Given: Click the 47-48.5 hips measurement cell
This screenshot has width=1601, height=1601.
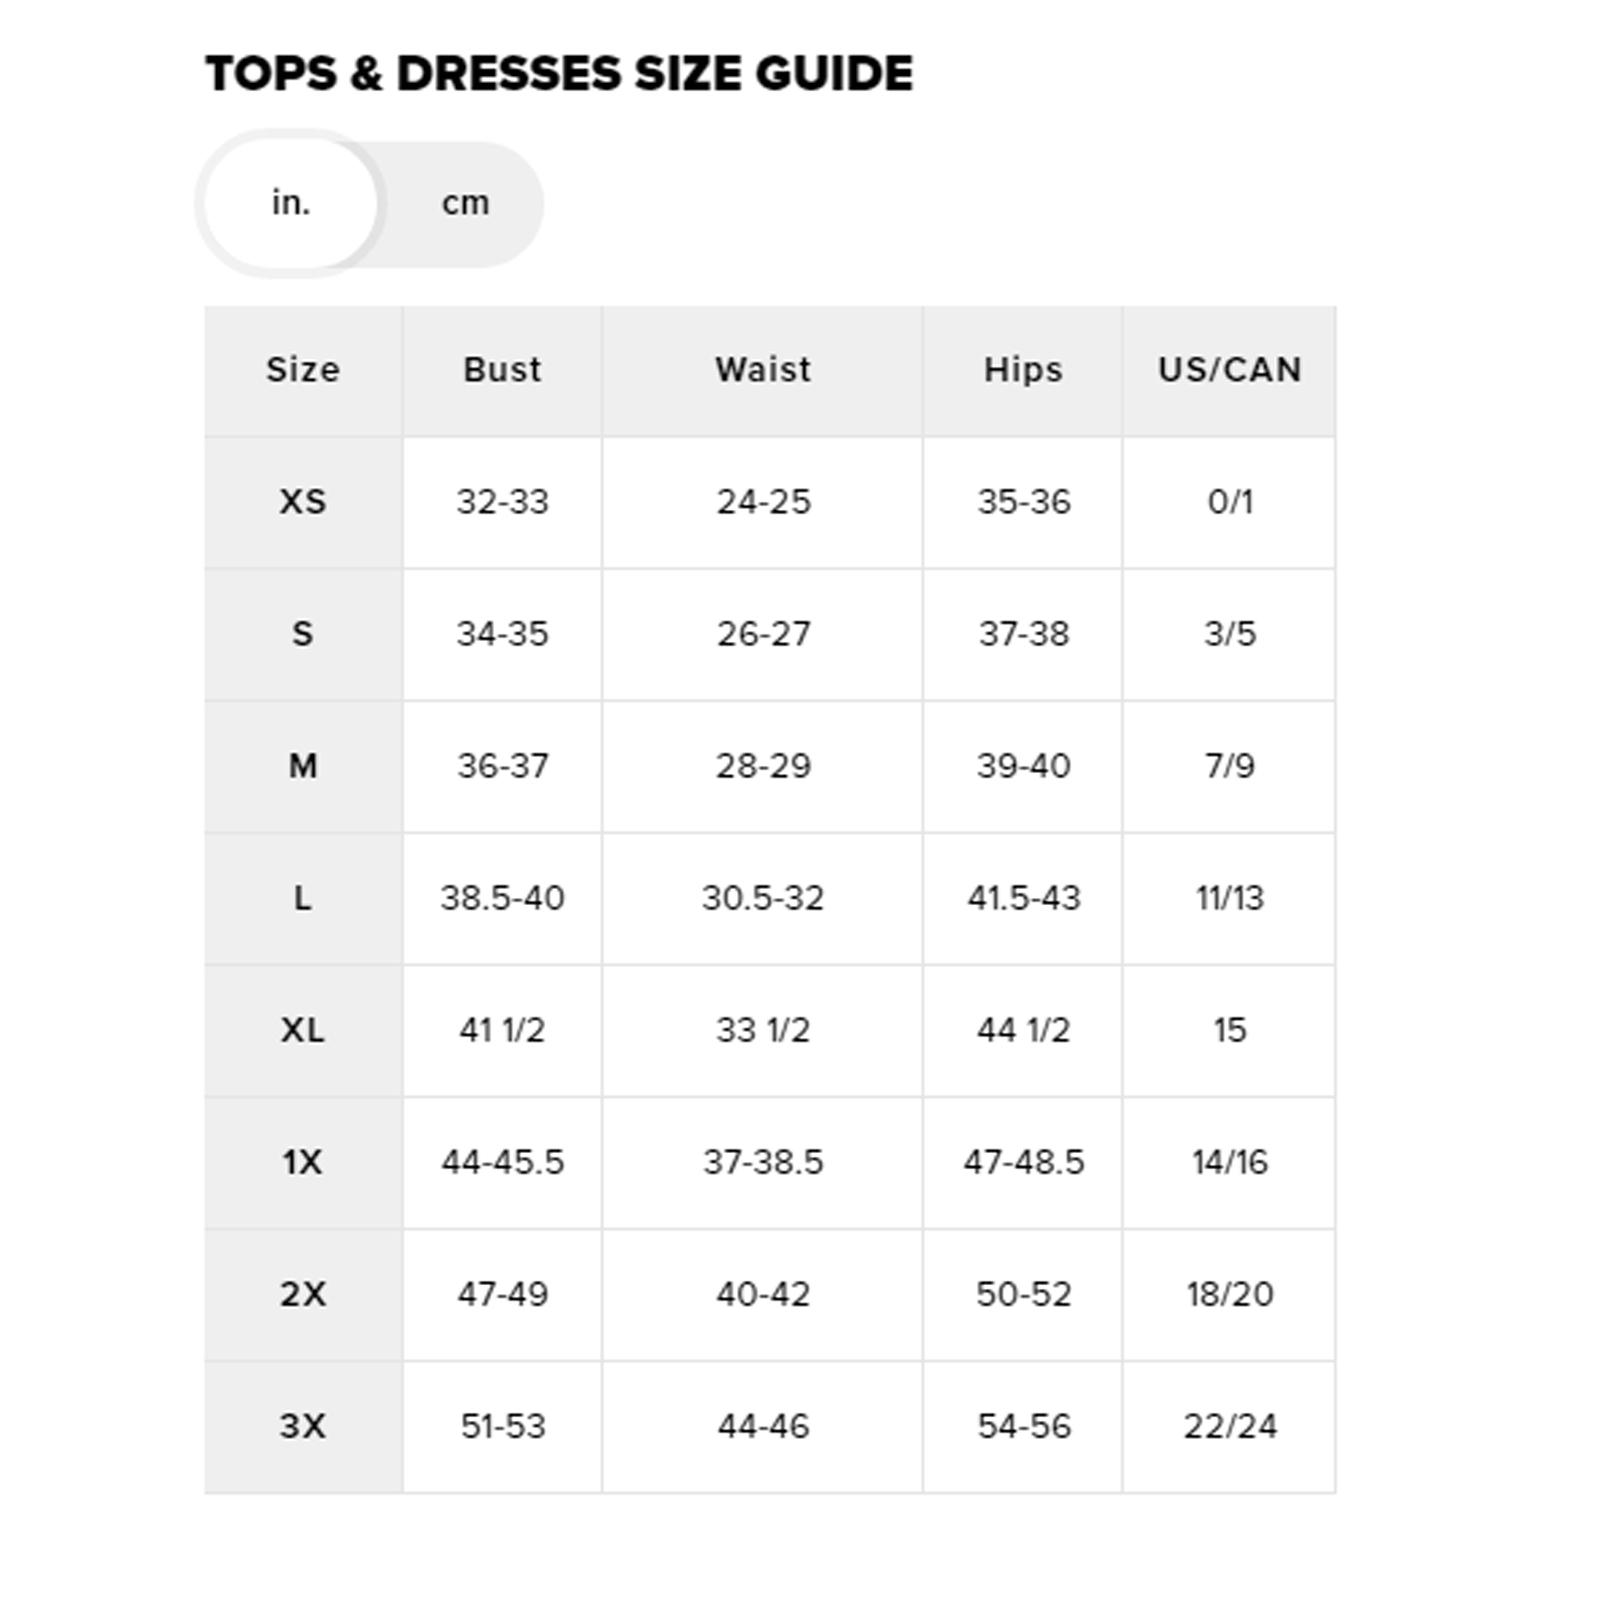Looking at the screenshot, I should pos(1023,1162).
